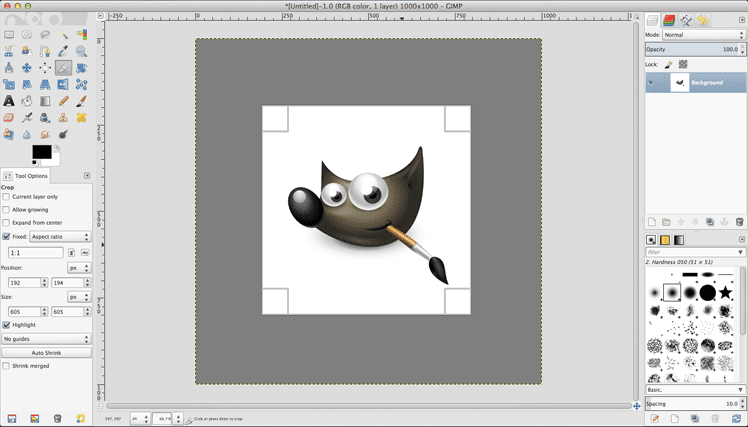The height and width of the screenshot is (427, 748).
Task: Select the Smudge tool
Action: (45, 135)
